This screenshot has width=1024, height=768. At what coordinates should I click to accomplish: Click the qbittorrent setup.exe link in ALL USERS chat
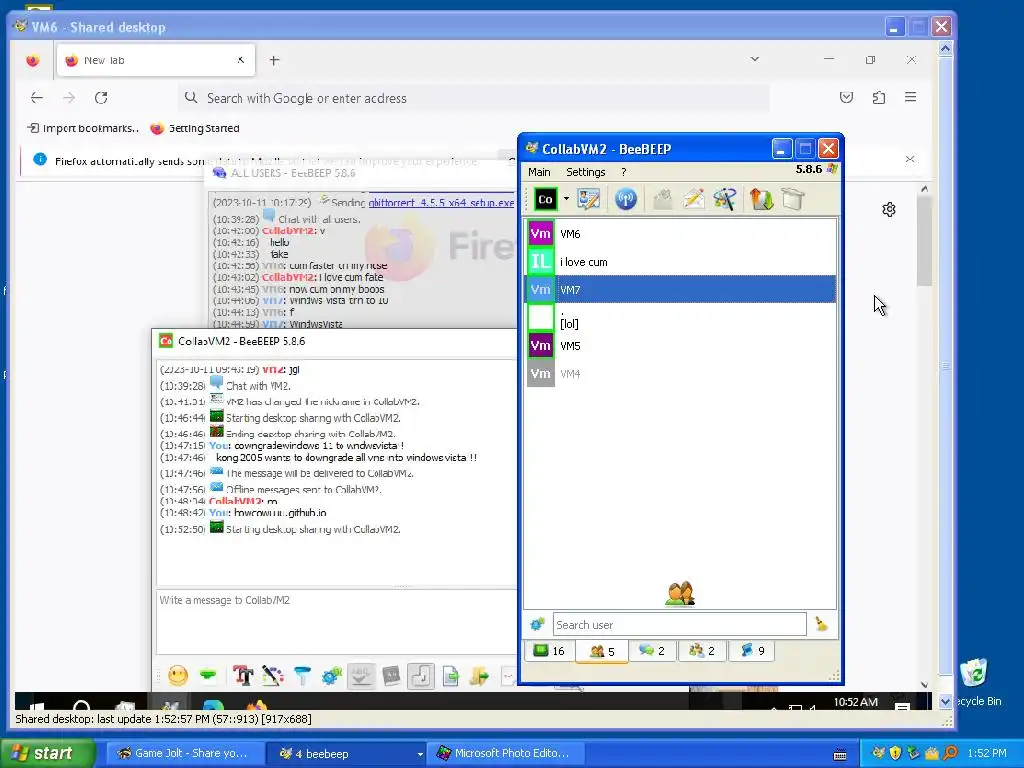(441, 202)
